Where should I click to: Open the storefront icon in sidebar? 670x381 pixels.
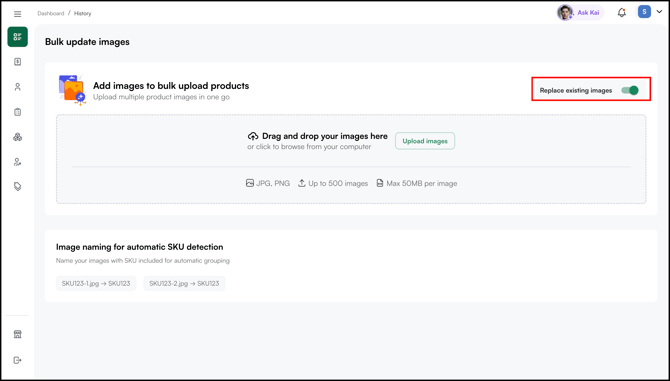18,334
